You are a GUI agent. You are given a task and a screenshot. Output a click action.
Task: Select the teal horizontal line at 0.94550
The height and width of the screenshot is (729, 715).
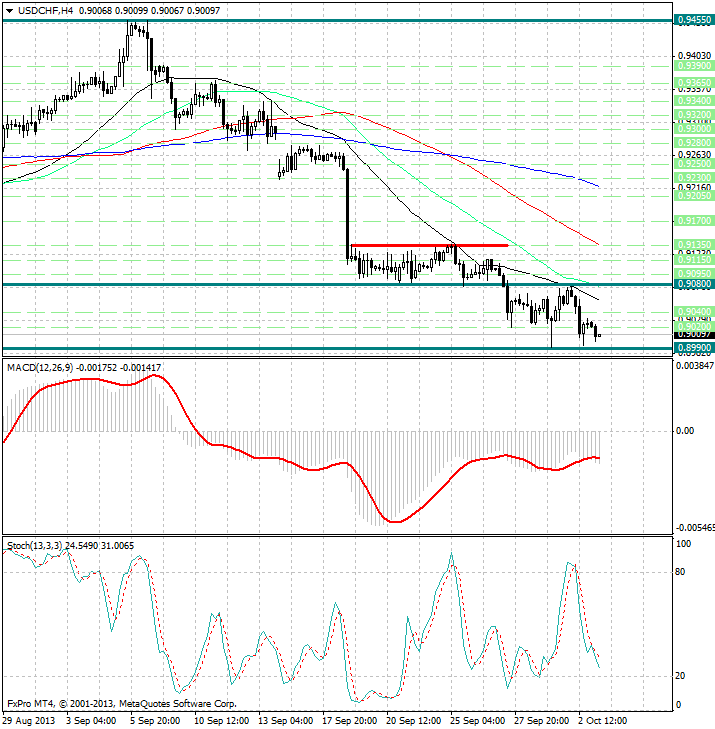point(338,20)
